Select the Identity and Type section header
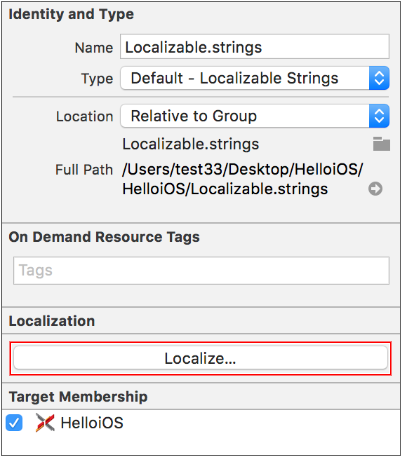 coord(71,14)
